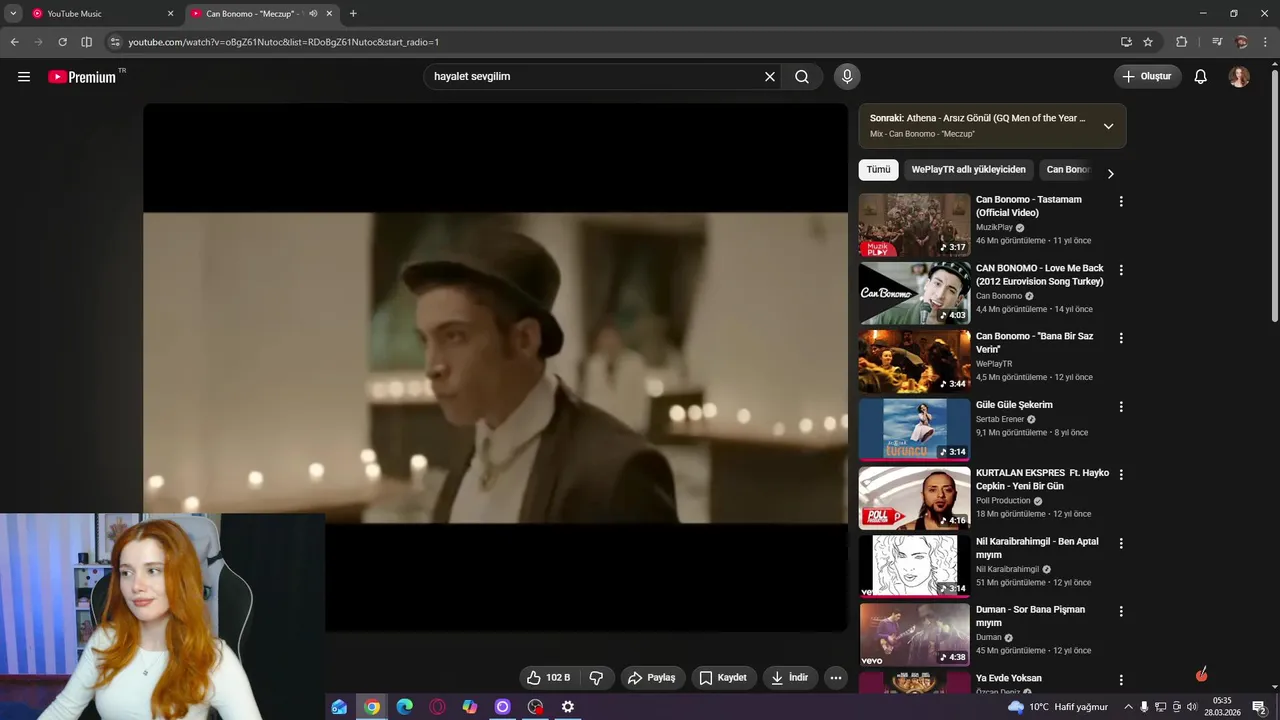The image size is (1280, 720).
Task: Mute the Can Bonomo tab via speaker icon
Action: pos(313,14)
